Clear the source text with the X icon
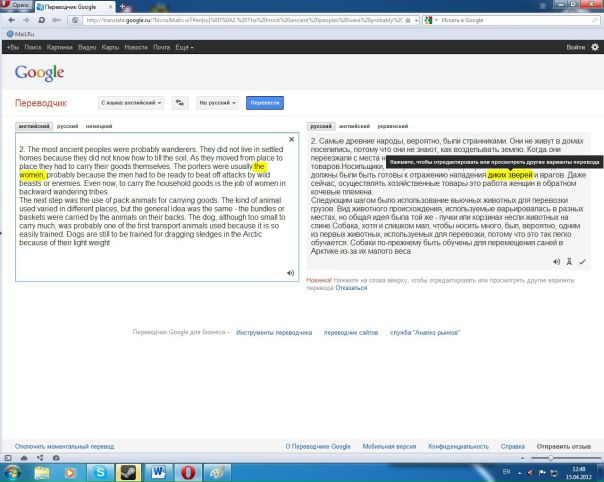This screenshot has height=482, width=604. [x=291, y=139]
